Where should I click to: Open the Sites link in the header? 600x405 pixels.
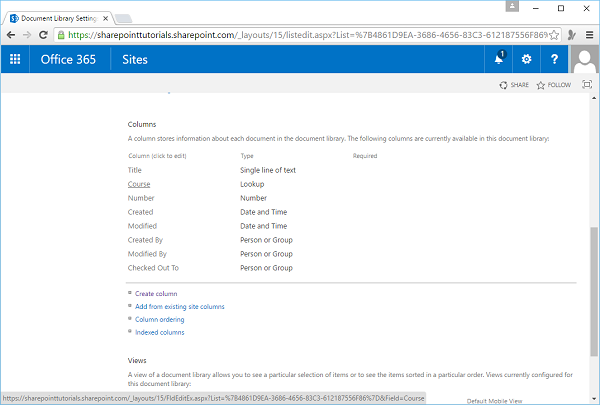coord(136,59)
